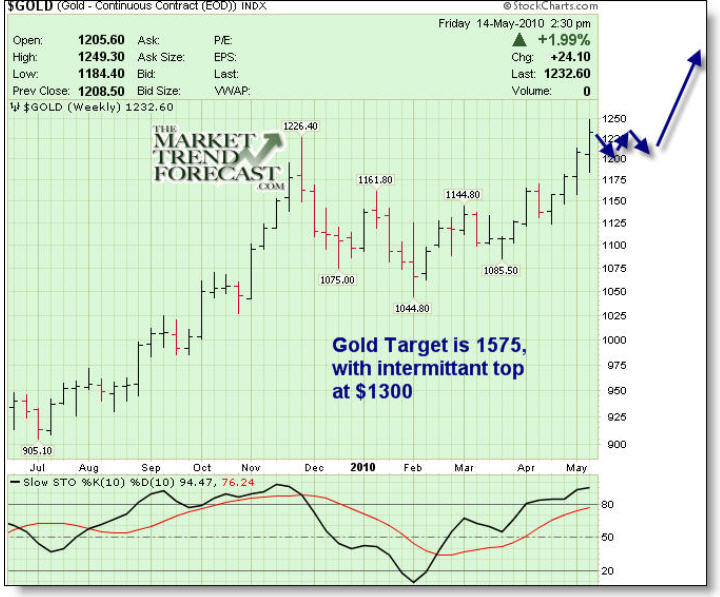This screenshot has width=720, height=597.
Task: Click the Last value 1232.60
Action: point(567,74)
